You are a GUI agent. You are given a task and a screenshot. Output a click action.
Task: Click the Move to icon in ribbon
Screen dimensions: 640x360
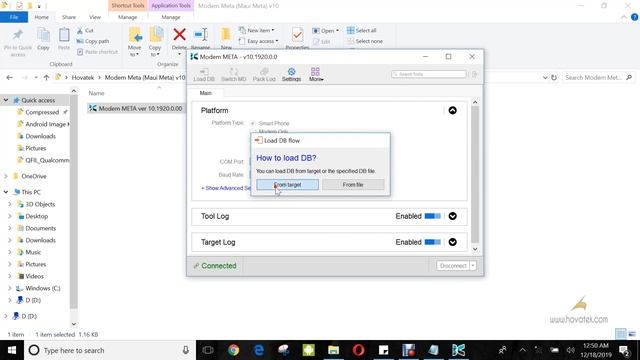click(135, 35)
